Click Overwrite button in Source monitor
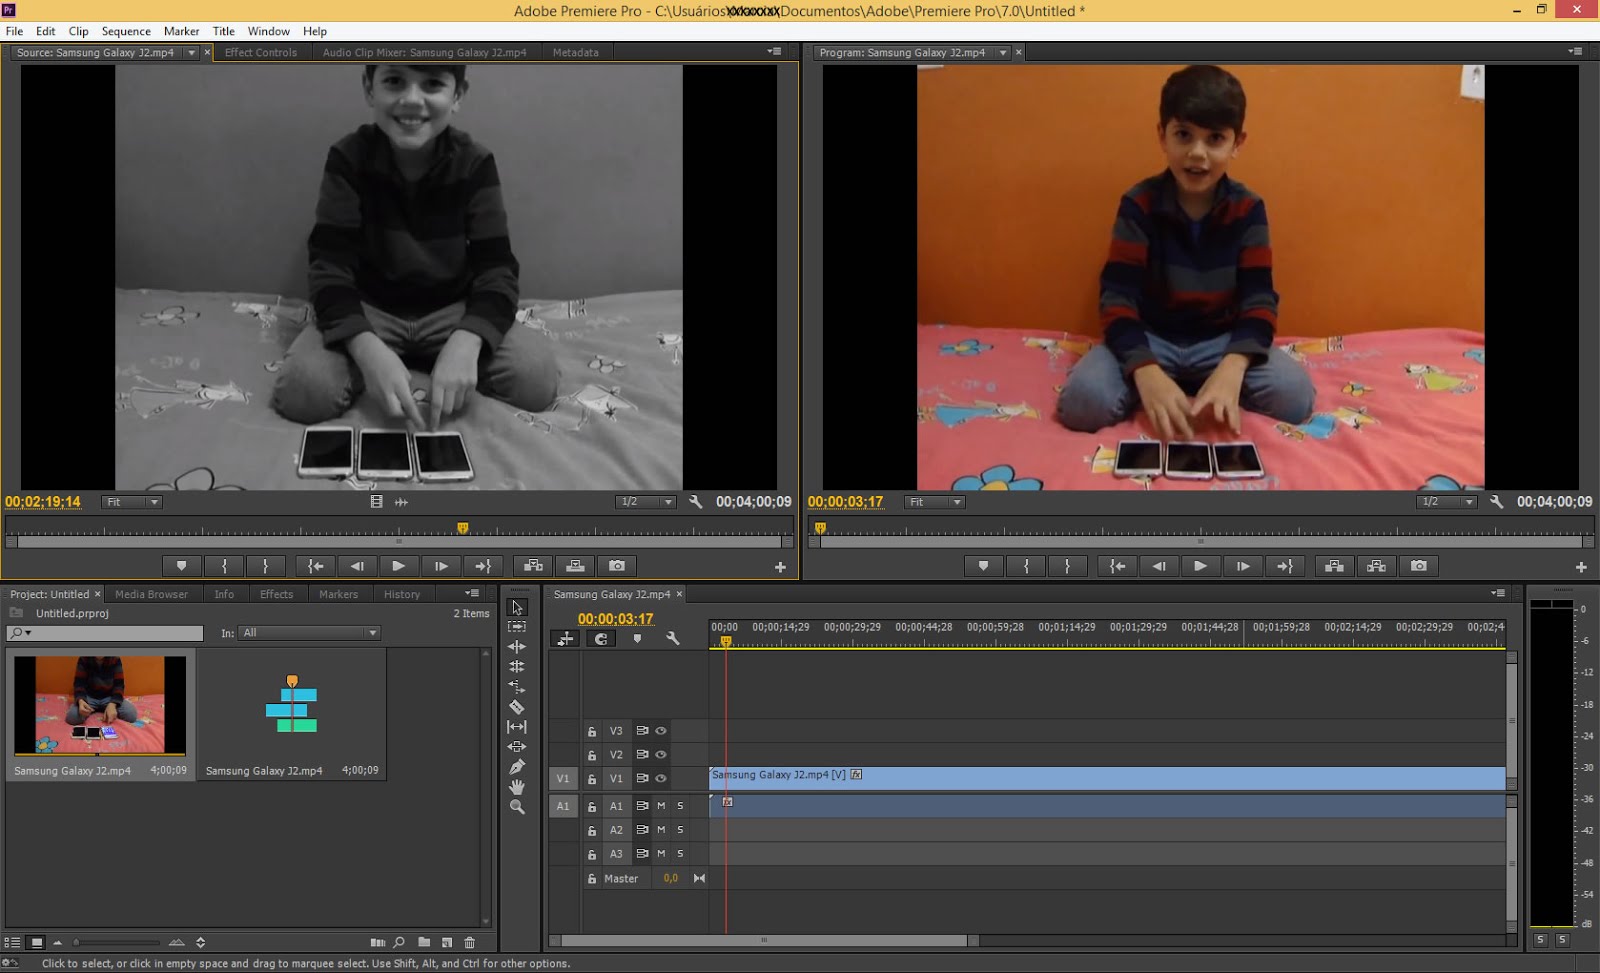The height and width of the screenshot is (973, 1600). [x=576, y=566]
